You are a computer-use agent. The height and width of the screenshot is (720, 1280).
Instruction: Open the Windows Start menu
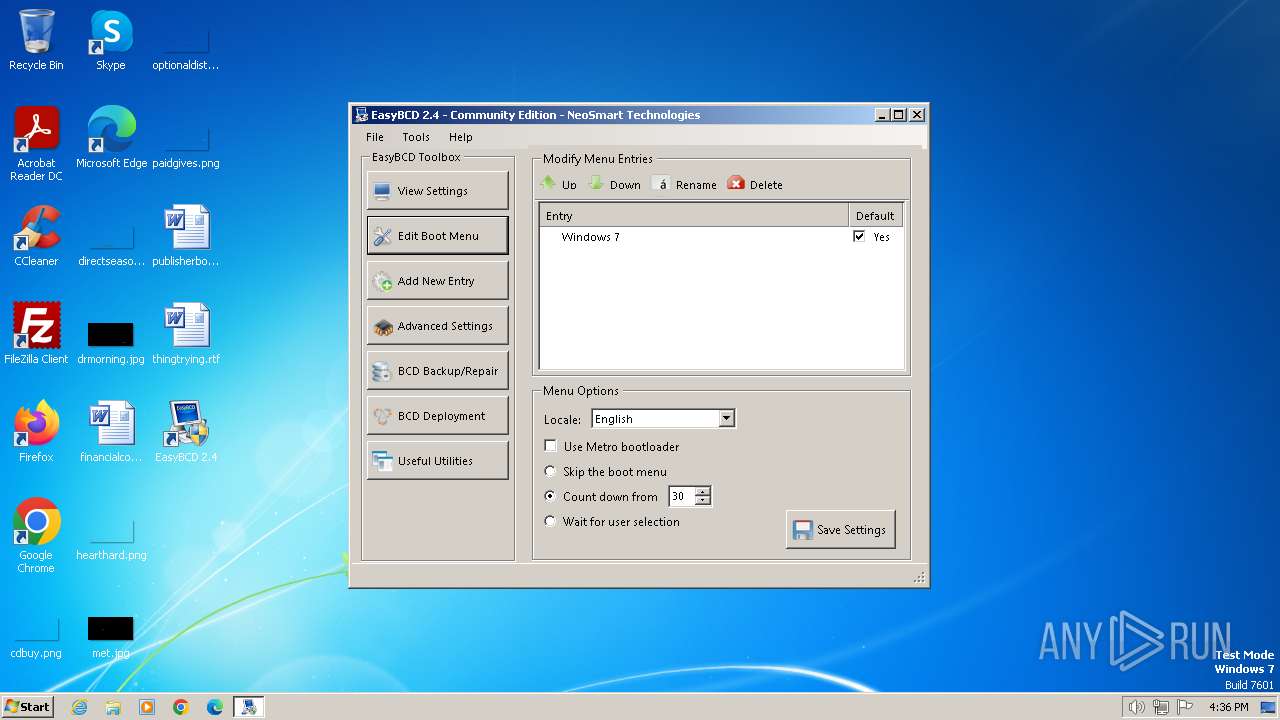pyautogui.click(x=27, y=706)
